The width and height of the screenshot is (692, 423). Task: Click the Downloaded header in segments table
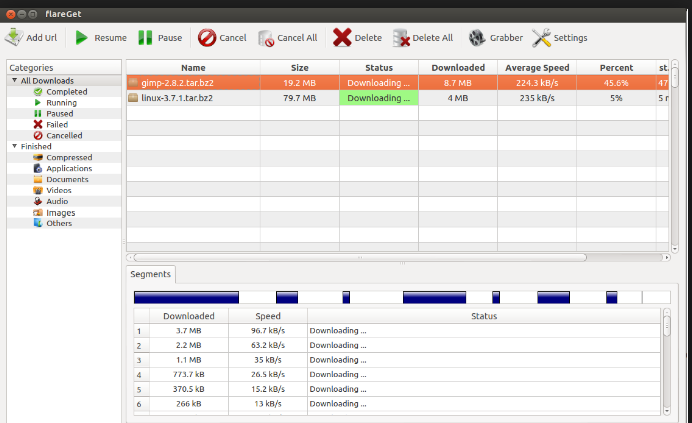point(189,316)
